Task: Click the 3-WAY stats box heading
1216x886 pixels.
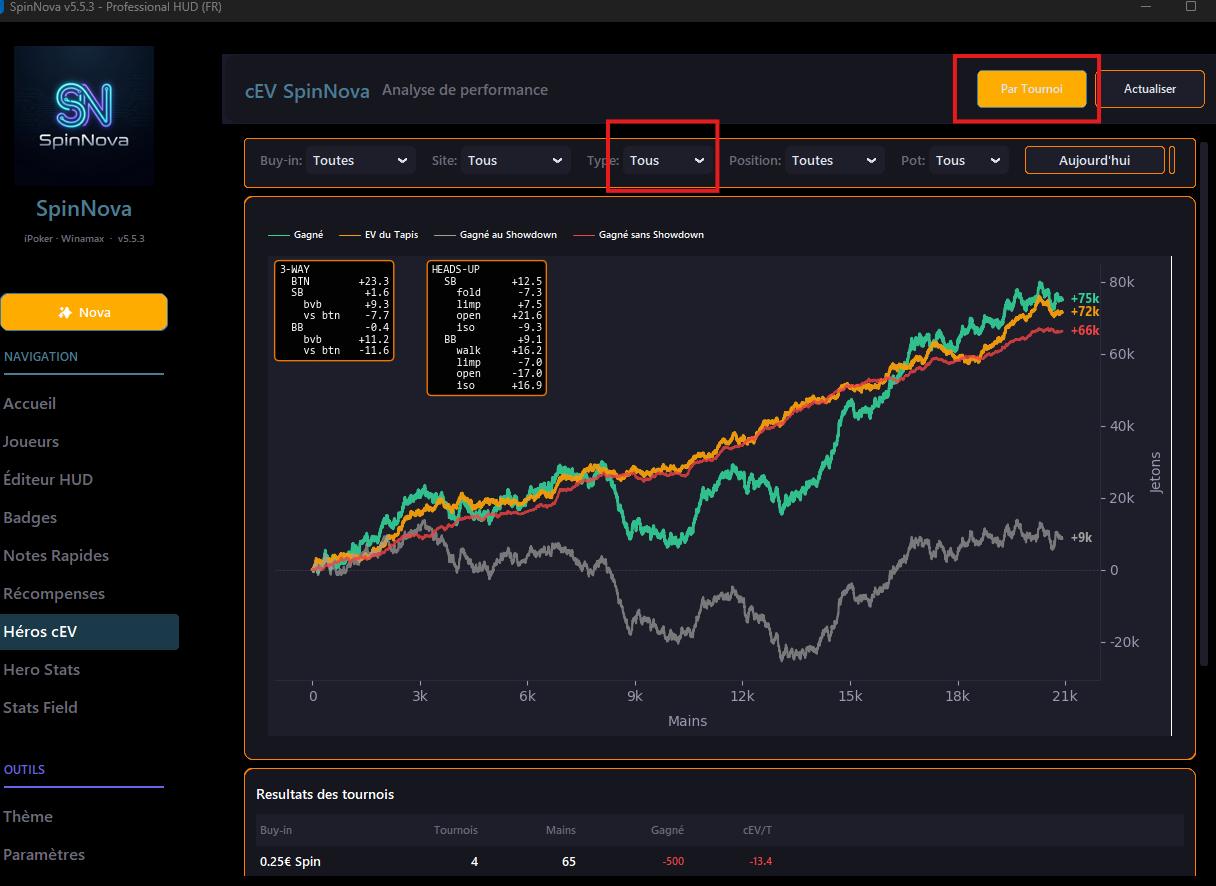Action: point(294,269)
